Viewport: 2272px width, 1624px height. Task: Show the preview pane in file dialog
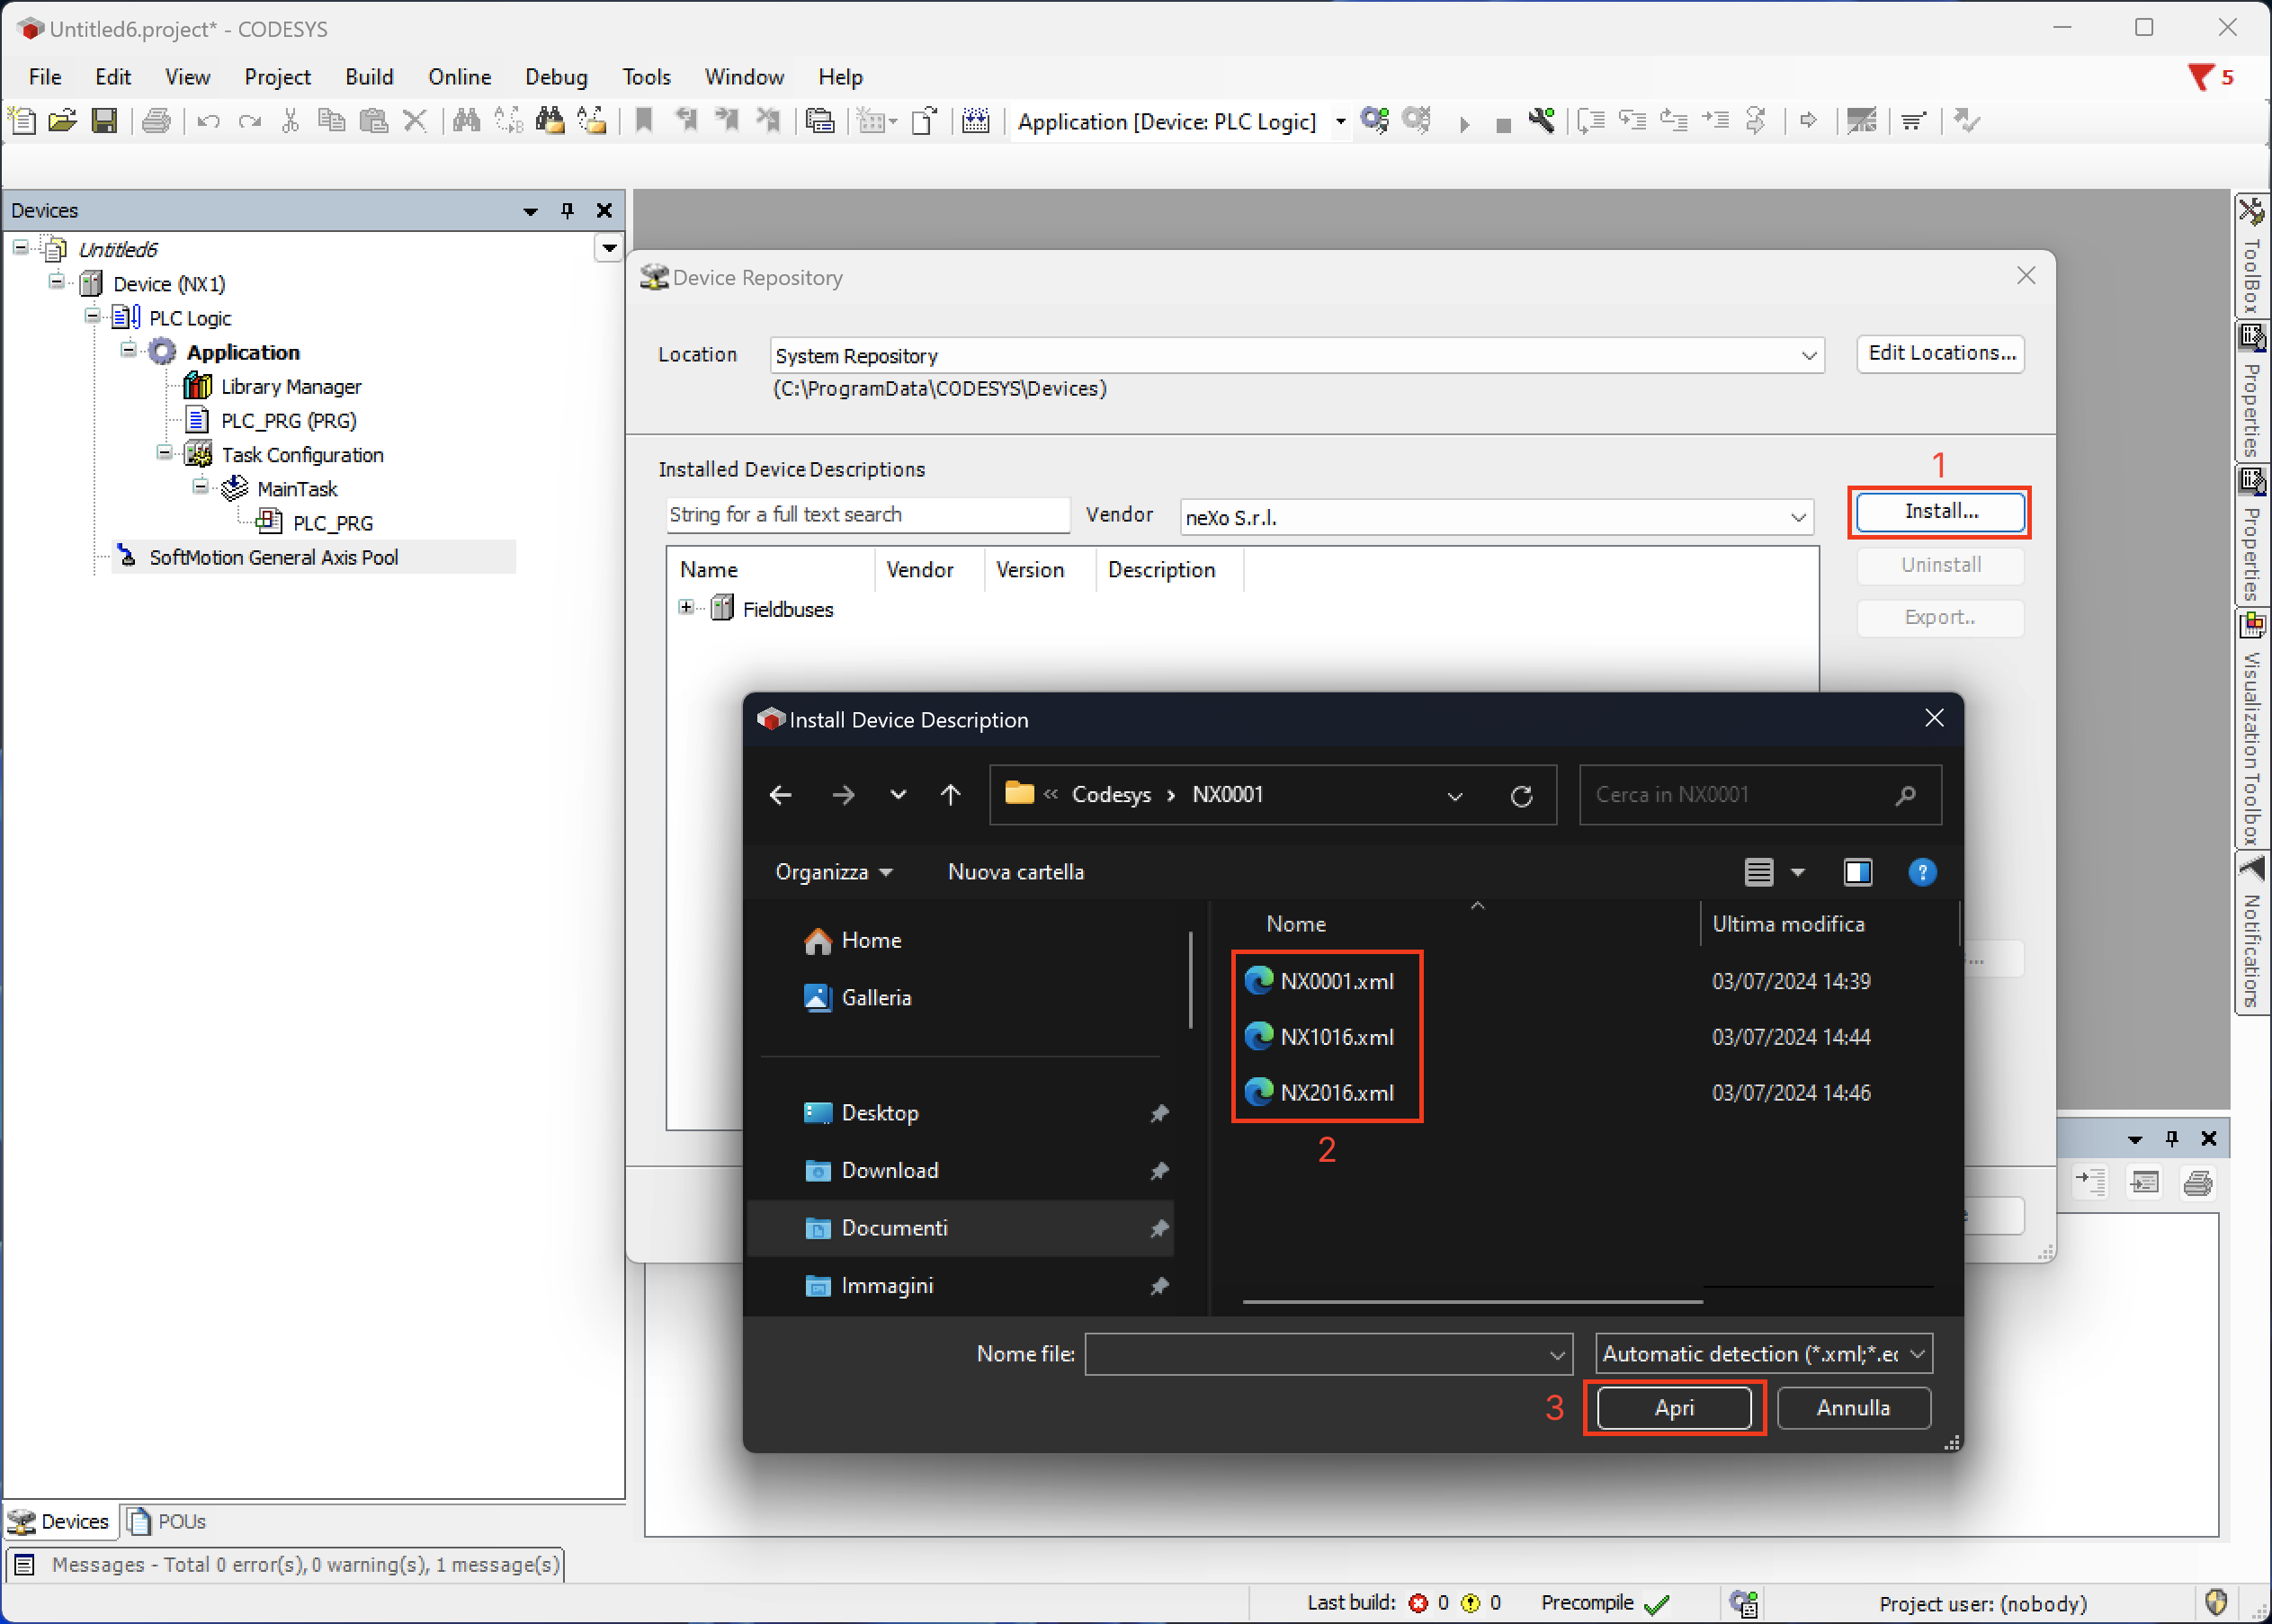1858,872
